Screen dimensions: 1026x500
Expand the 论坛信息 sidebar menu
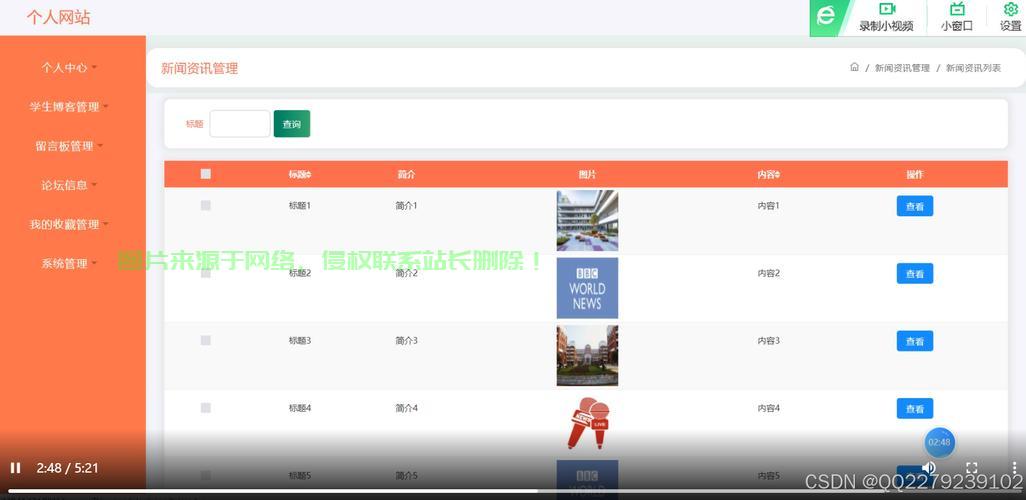coord(69,185)
